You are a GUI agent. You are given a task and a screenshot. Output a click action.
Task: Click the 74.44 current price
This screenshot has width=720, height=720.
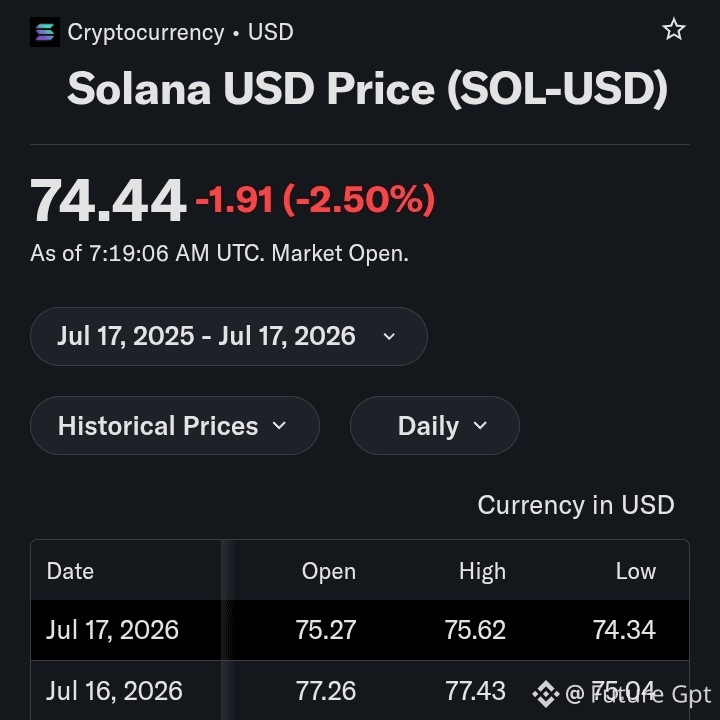108,201
